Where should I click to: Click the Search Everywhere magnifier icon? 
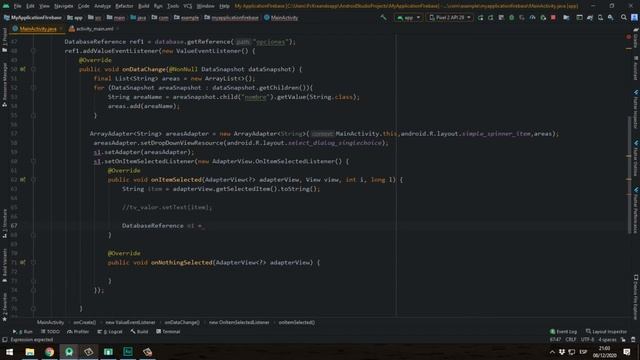(624, 18)
